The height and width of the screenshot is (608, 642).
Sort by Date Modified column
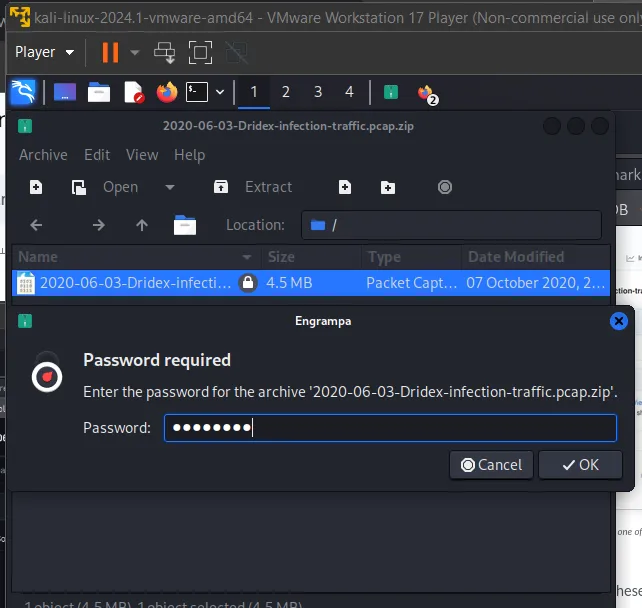pos(536,257)
